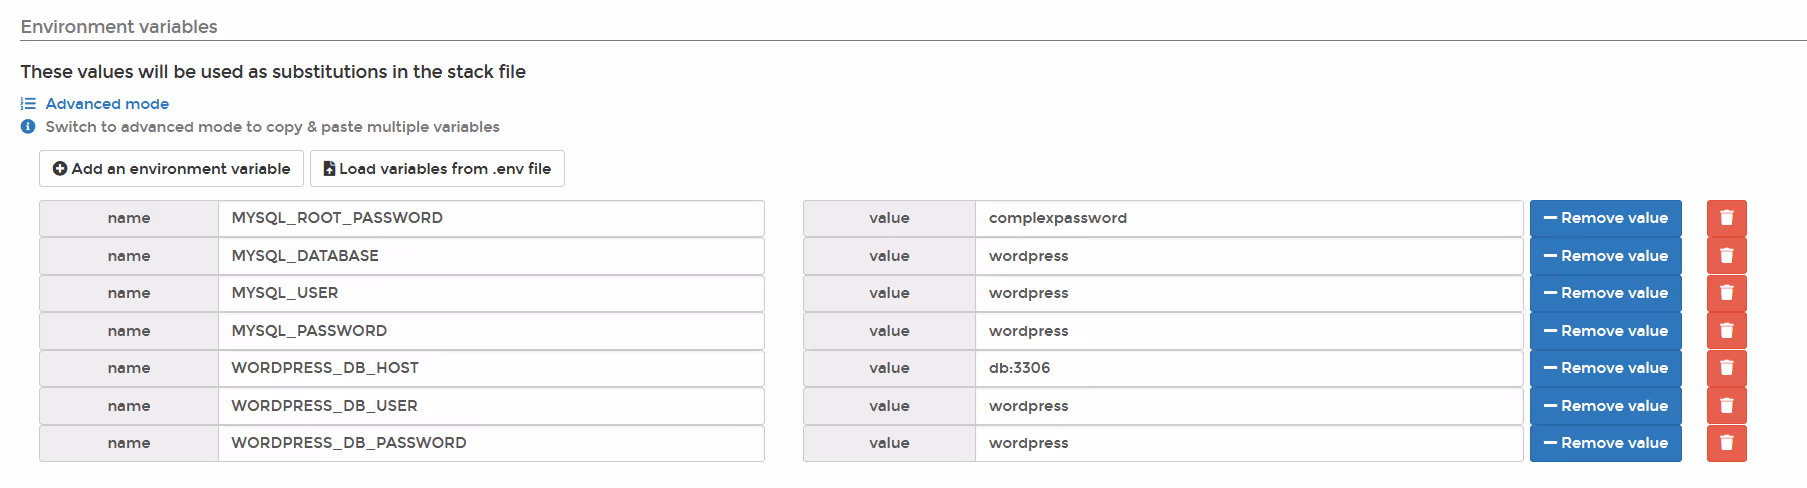Click the value field for MYSQL_PASSWORD
Image resolution: width=1807 pixels, height=488 pixels.
tap(1249, 331)
